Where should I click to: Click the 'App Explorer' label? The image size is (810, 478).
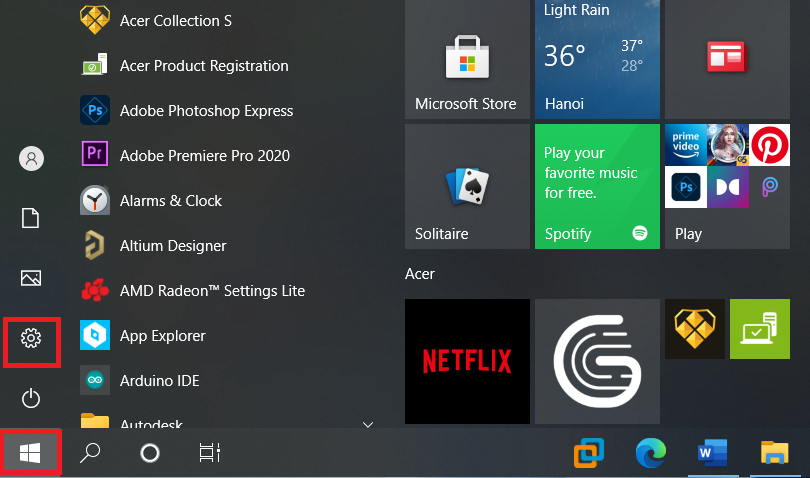point(163,336)
